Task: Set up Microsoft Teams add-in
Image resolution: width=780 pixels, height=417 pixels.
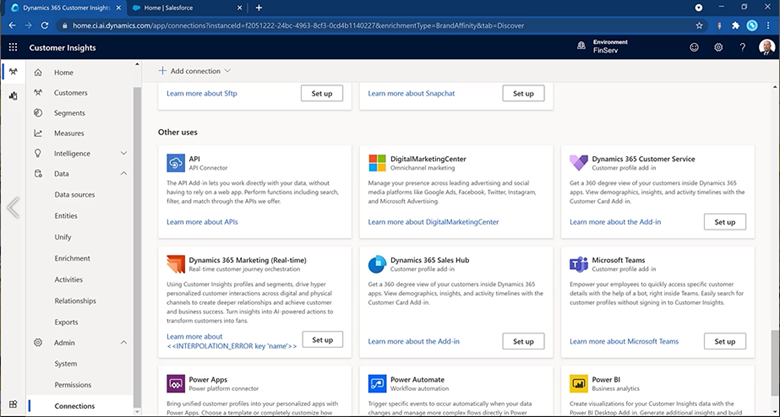Action: [725, 341]
